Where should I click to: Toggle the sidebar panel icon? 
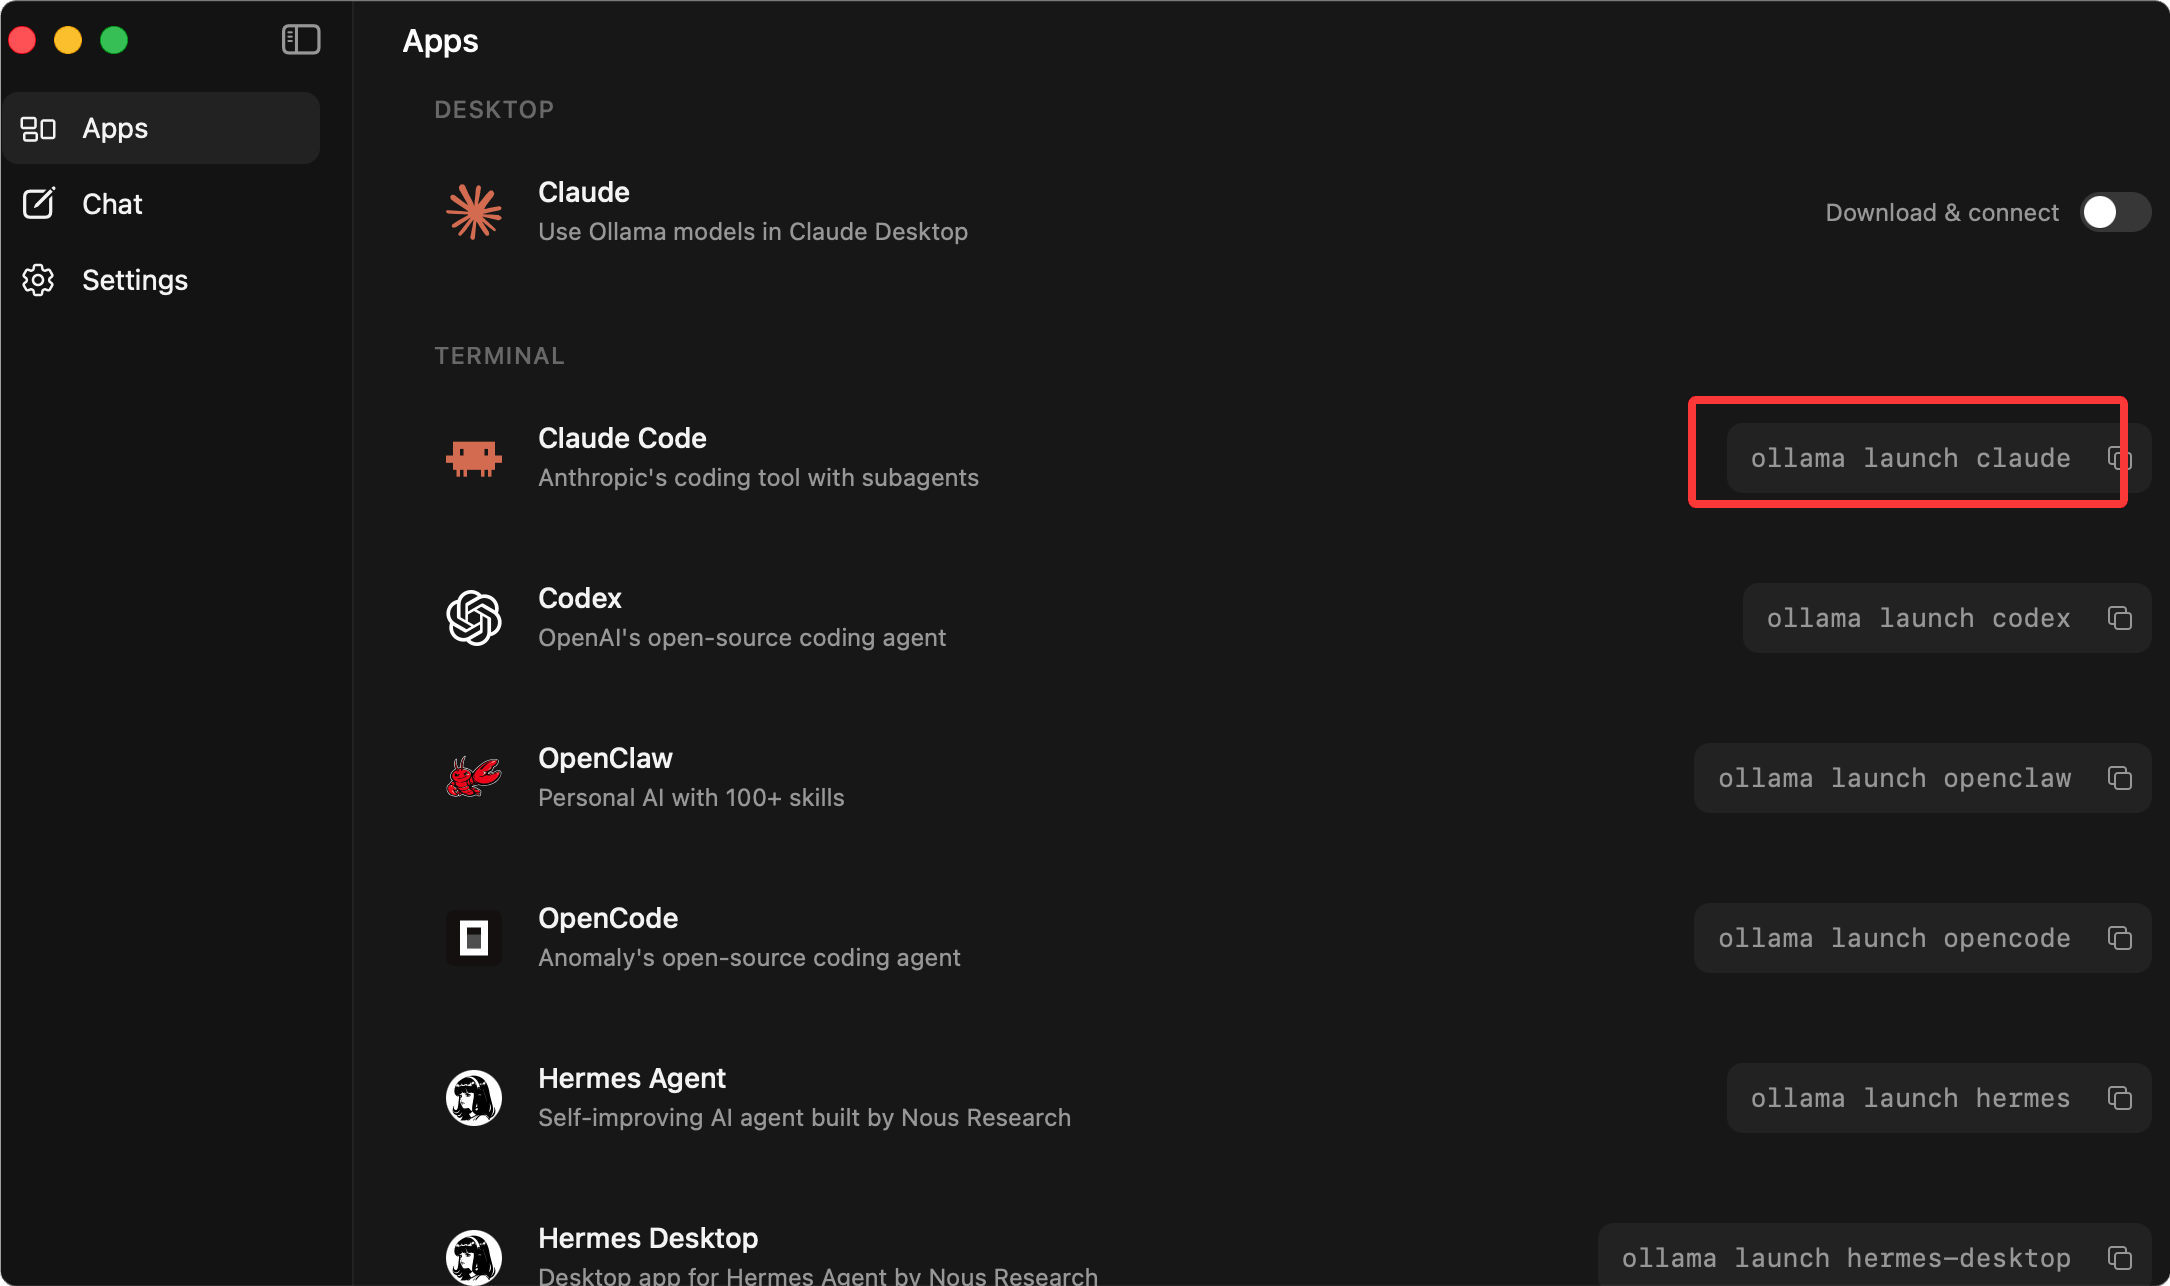point(301,40)
